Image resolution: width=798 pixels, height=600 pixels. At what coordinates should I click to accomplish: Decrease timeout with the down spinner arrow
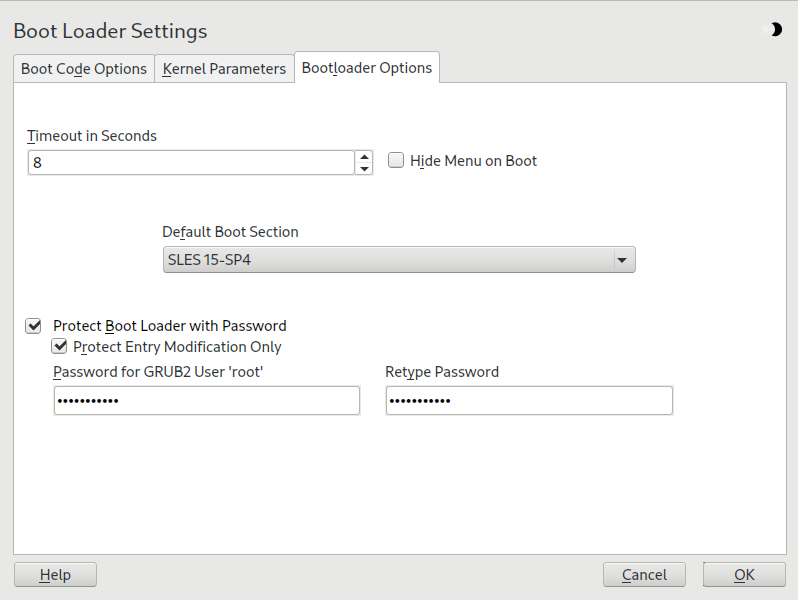click(x=364, y=168)
